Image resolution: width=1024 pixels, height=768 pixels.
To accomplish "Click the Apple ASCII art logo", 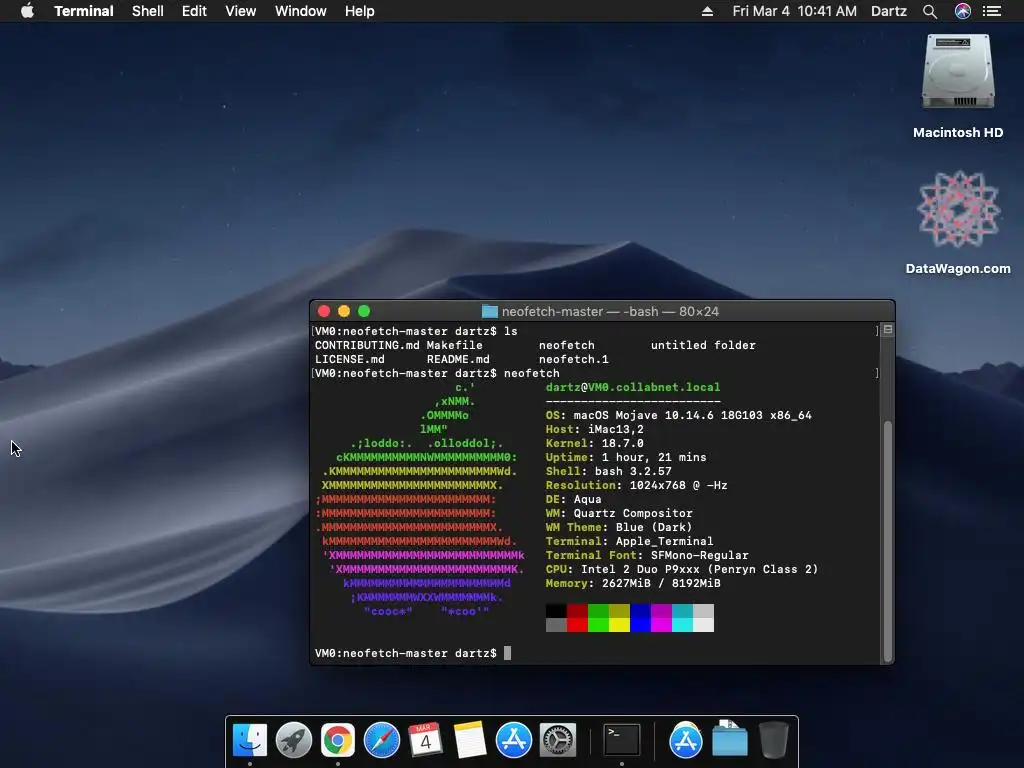I will point(420,500).
